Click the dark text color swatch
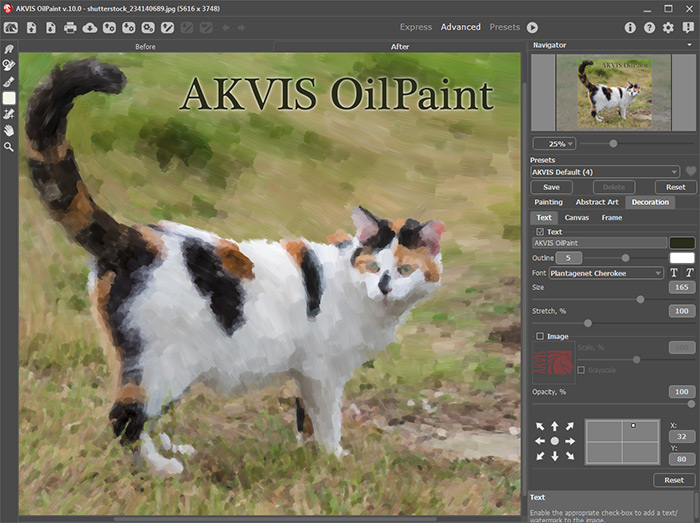The height and width of the screenshot is (523, 700). [682, 243]
